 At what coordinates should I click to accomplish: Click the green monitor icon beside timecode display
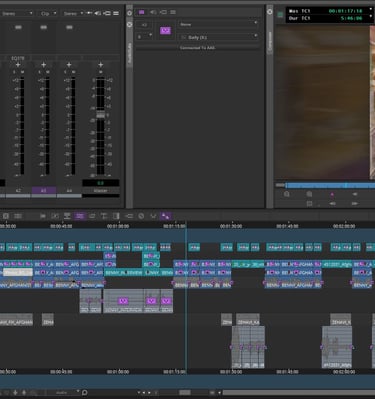pyautogui.click(x=280, y=14)
